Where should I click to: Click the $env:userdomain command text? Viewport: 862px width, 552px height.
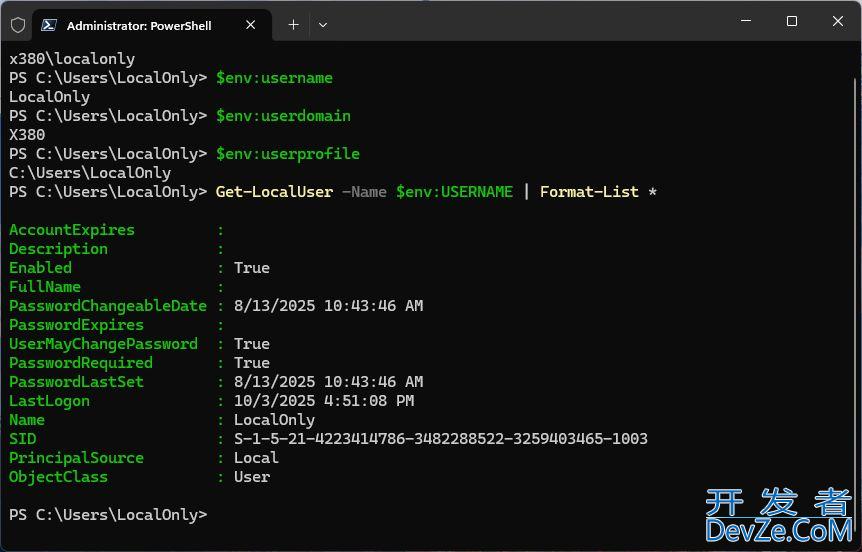coord(283,116)
